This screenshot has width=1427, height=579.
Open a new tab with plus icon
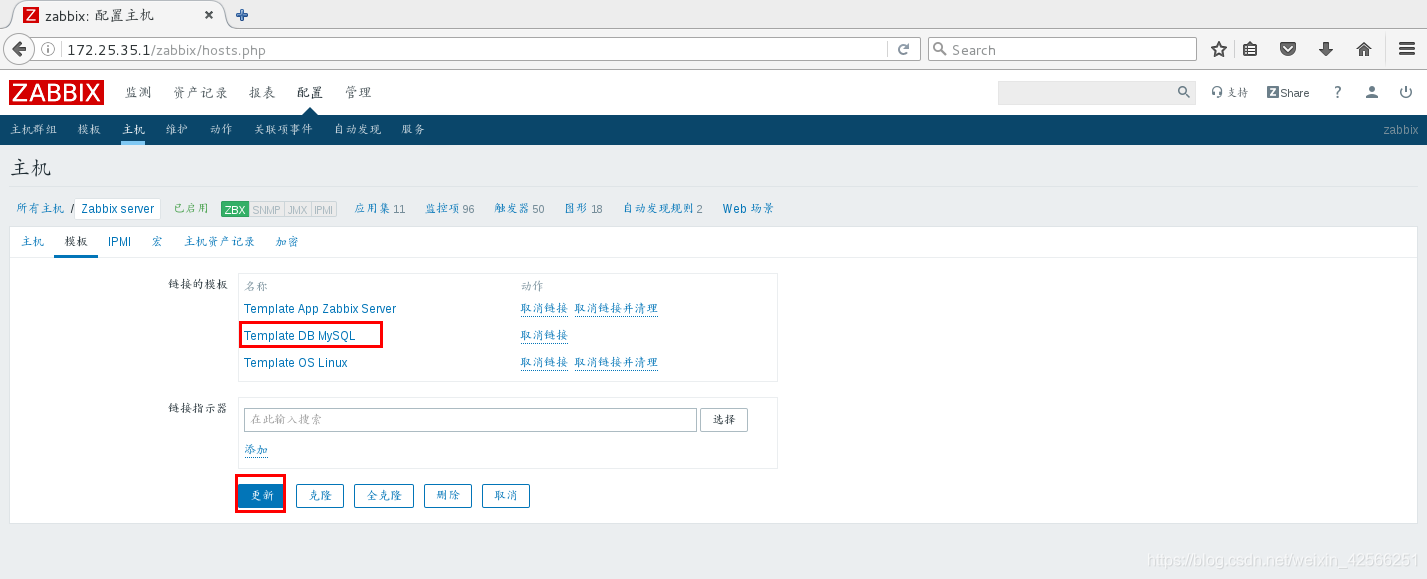[x=242, y=15]
